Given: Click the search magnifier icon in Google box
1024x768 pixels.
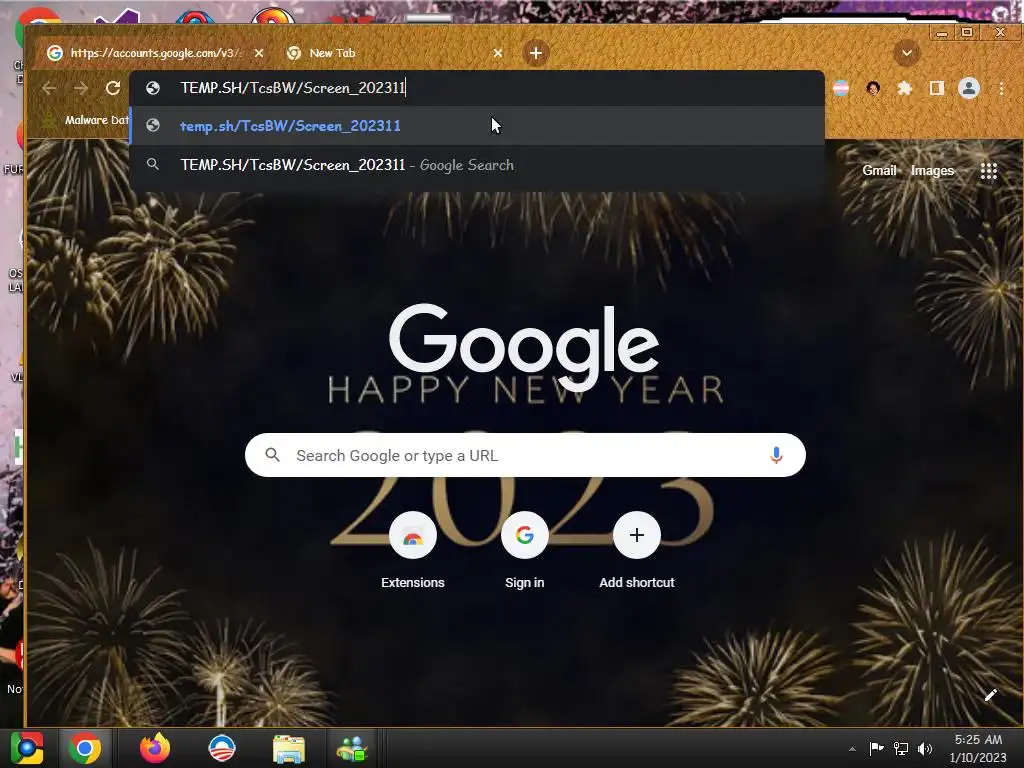Looking at the screenshot, I should [x=272, y=455].
